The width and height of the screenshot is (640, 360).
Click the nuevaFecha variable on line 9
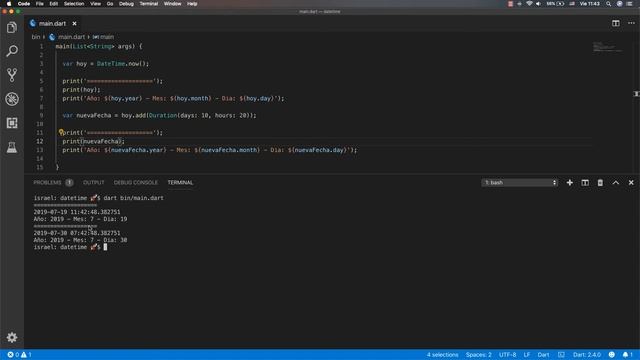point(93,116)
